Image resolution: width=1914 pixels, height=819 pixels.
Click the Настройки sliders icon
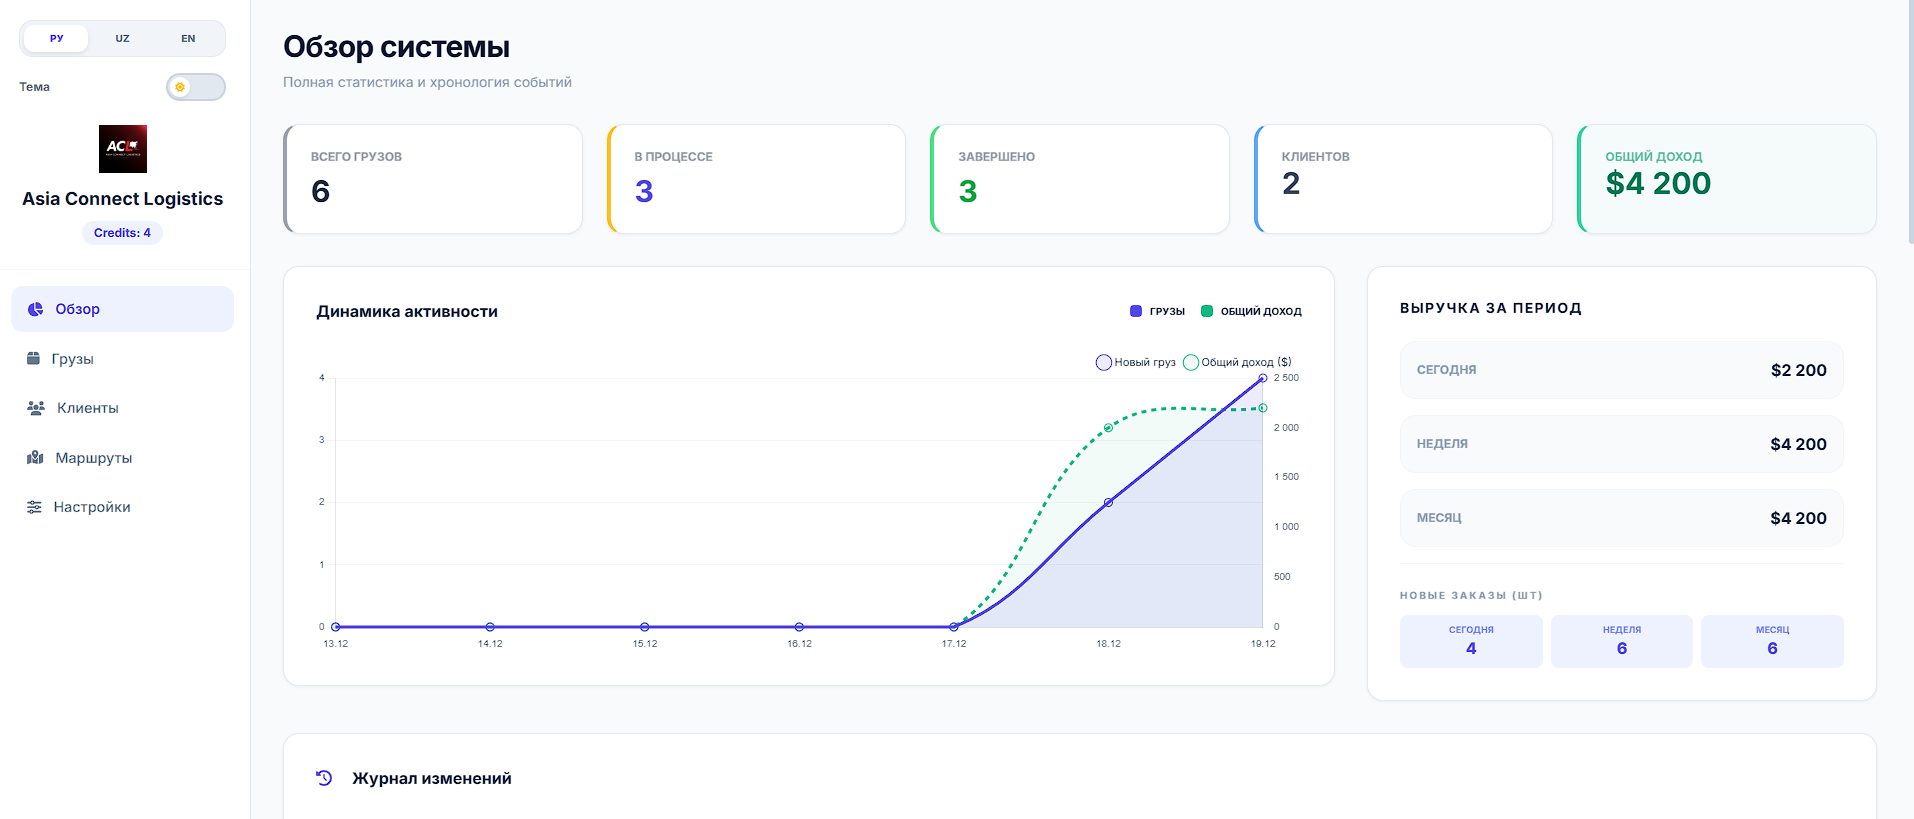coord(34,507)
